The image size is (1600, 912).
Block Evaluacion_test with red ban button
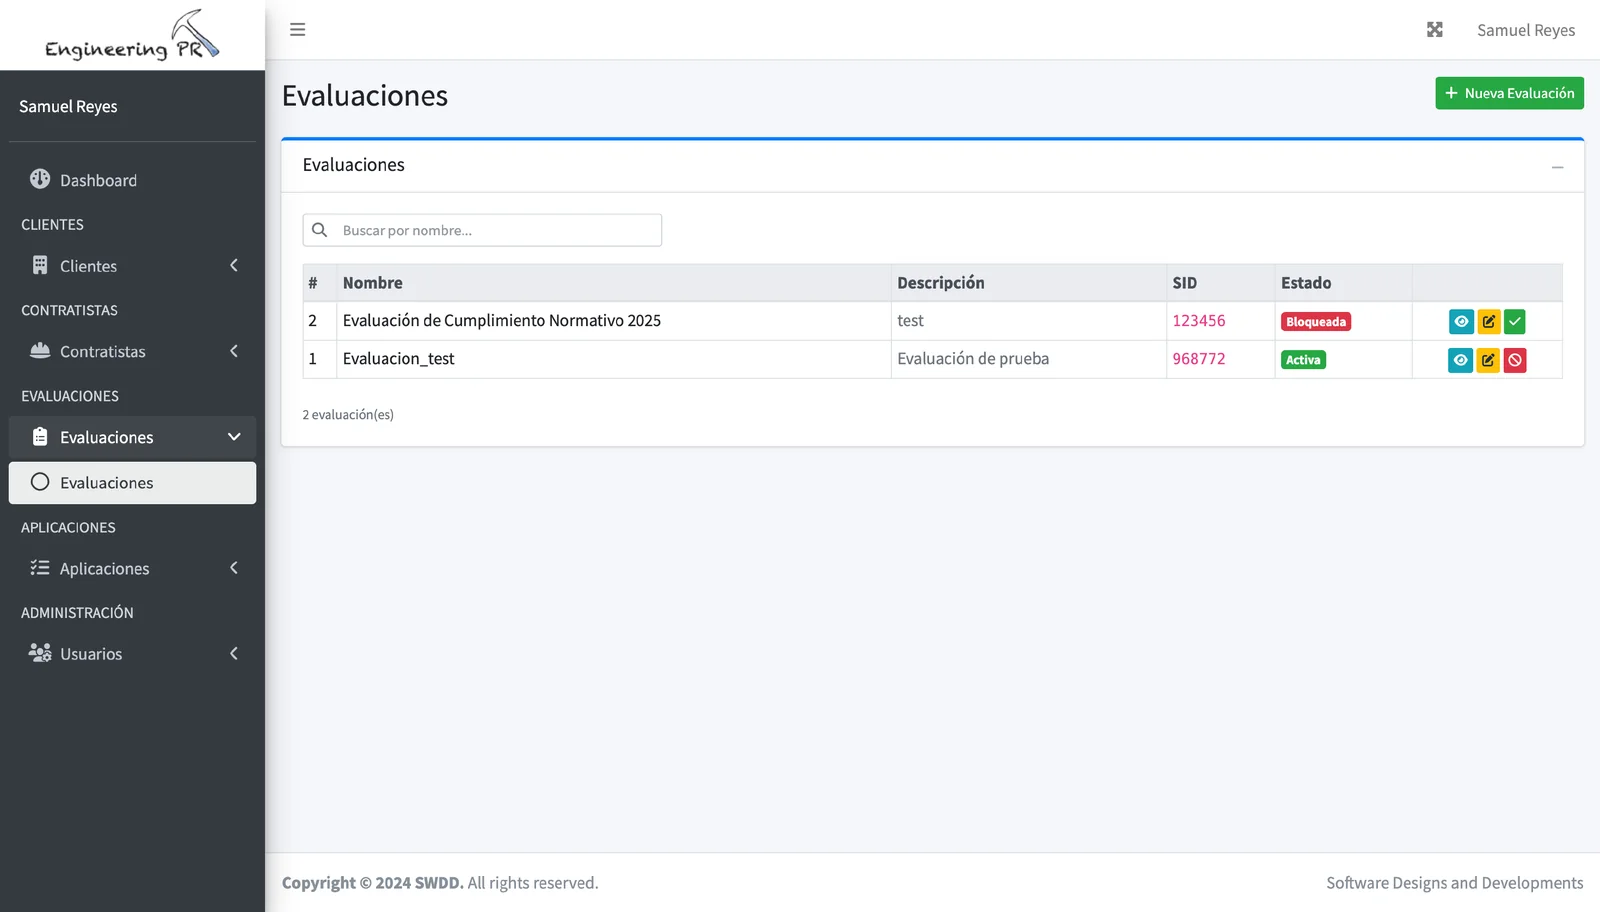pos(1515,360)
